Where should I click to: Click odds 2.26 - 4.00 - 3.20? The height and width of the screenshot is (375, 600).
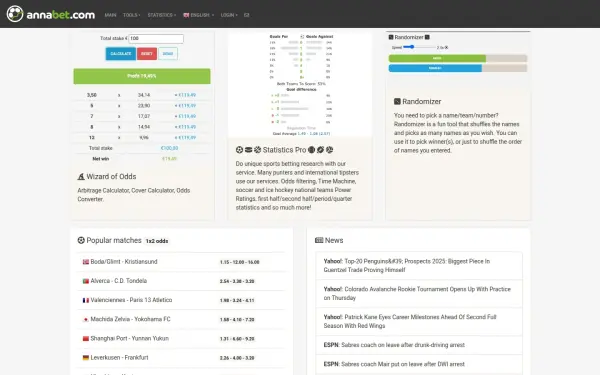[x=237, y=358]
